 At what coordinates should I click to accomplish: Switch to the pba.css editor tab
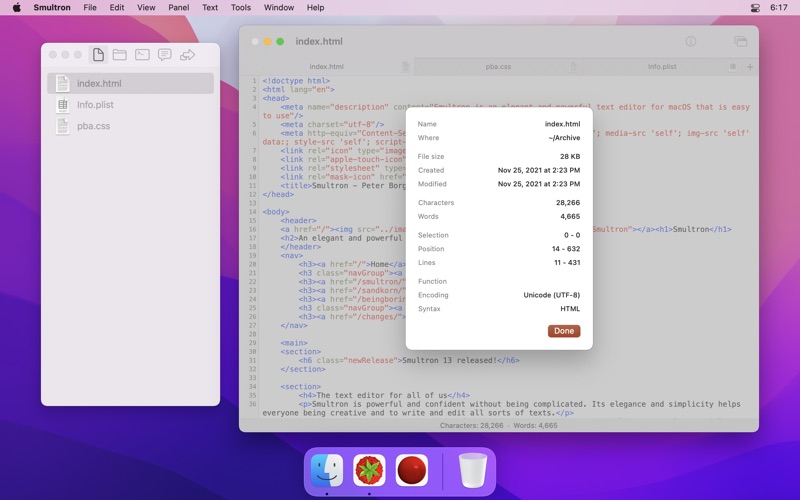498,67
